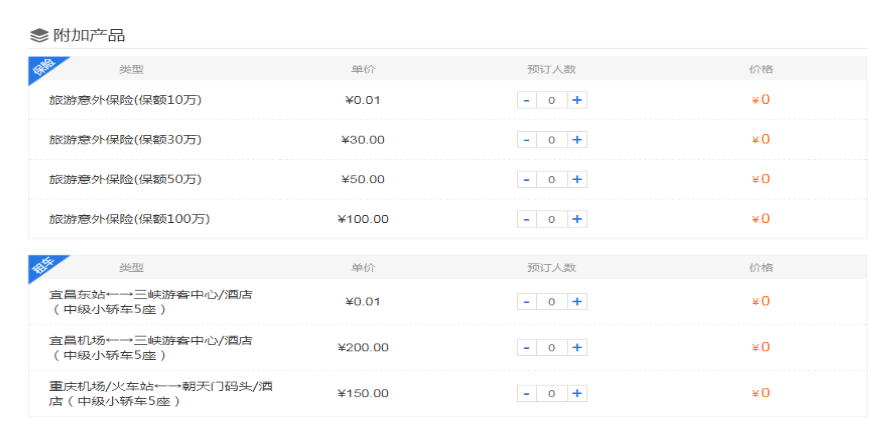Click quantity field for 保额10万 insurance

(551, 100)
